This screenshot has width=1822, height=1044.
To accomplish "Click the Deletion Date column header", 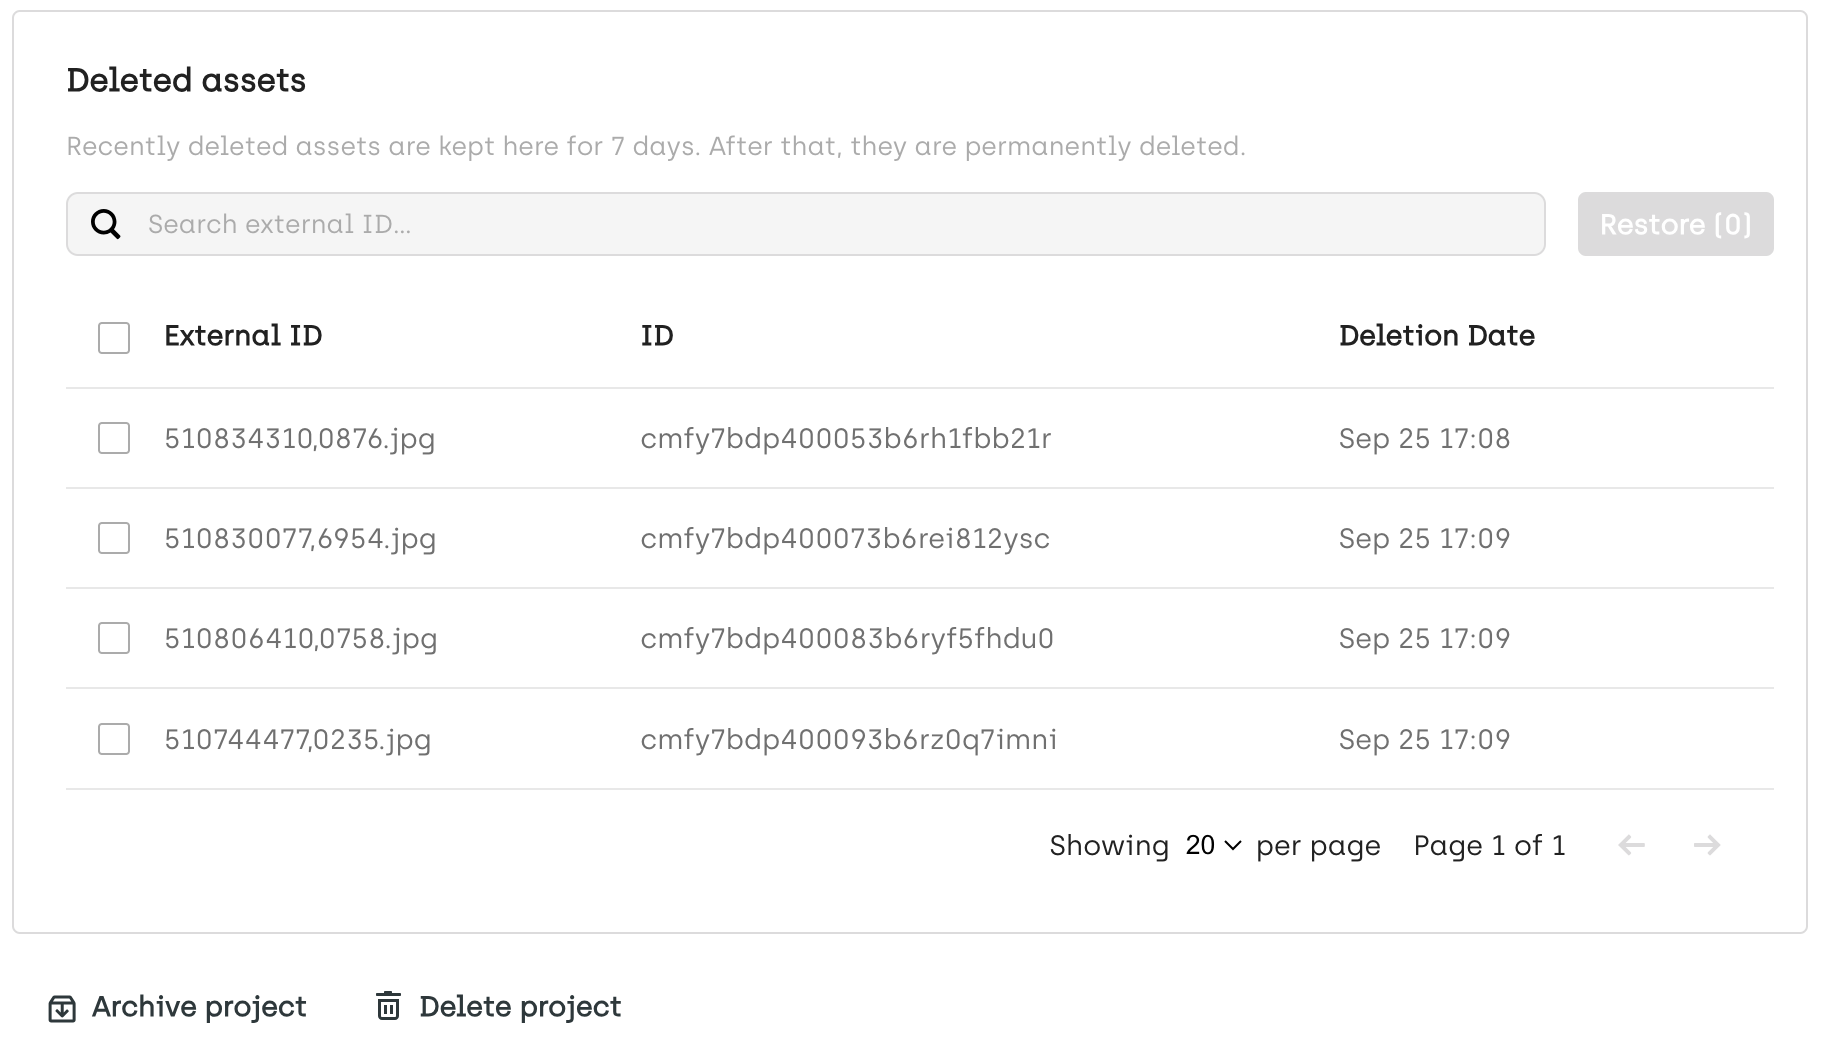I will coord(1436,336).
